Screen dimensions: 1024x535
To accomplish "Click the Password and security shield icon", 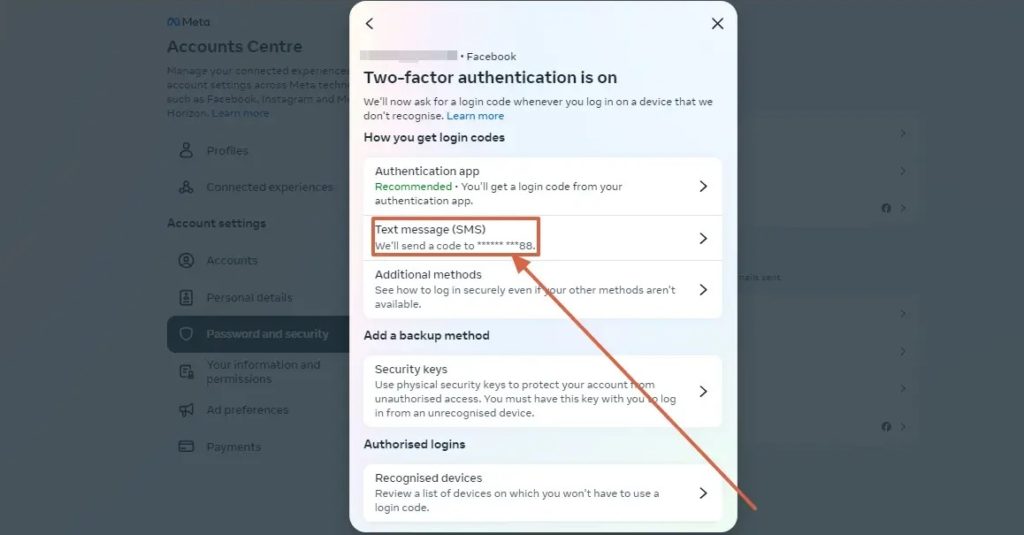I will tap(186, 334).
